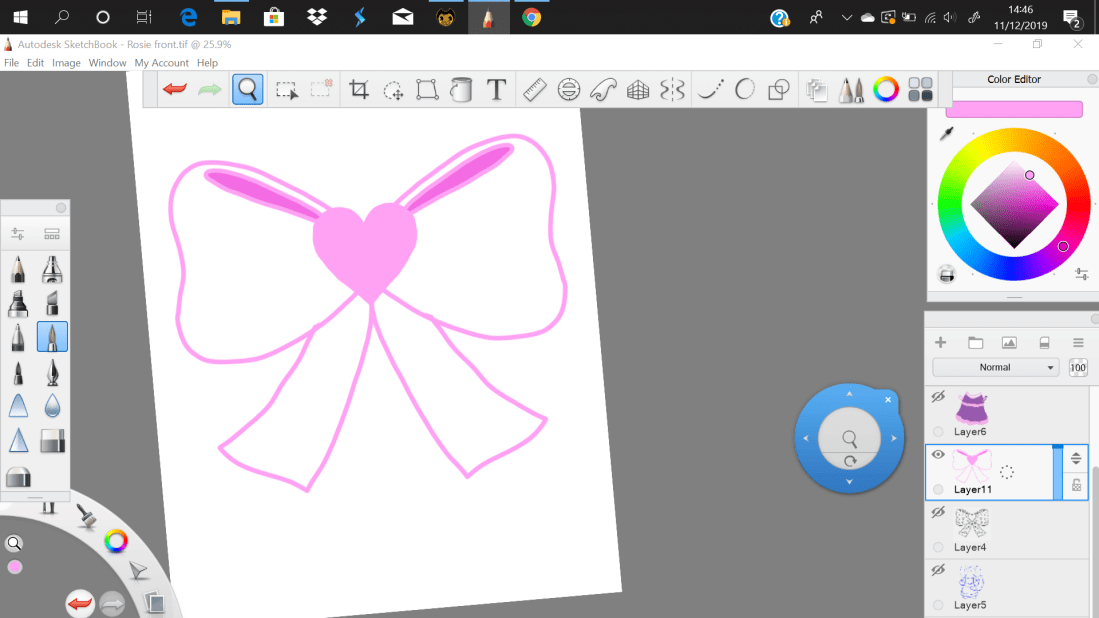Select the Text tool

pos(496,90)
